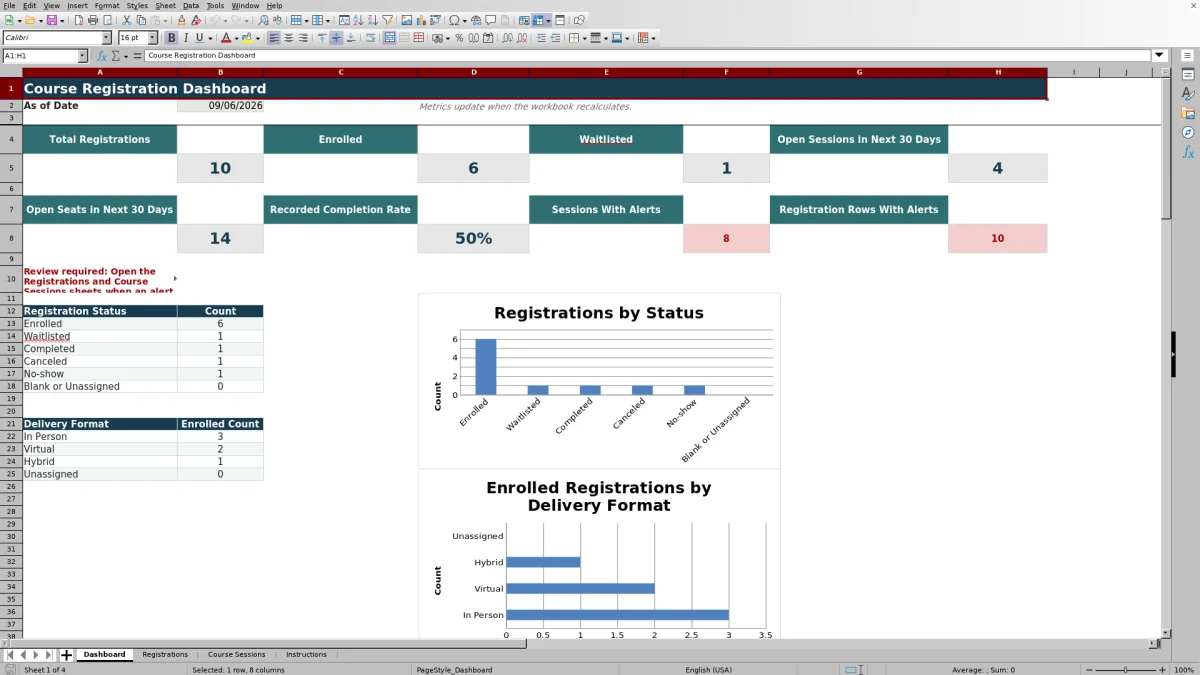The image size is (1200, 675).
Task: Open the Format menu
Action: coord(107,5)
